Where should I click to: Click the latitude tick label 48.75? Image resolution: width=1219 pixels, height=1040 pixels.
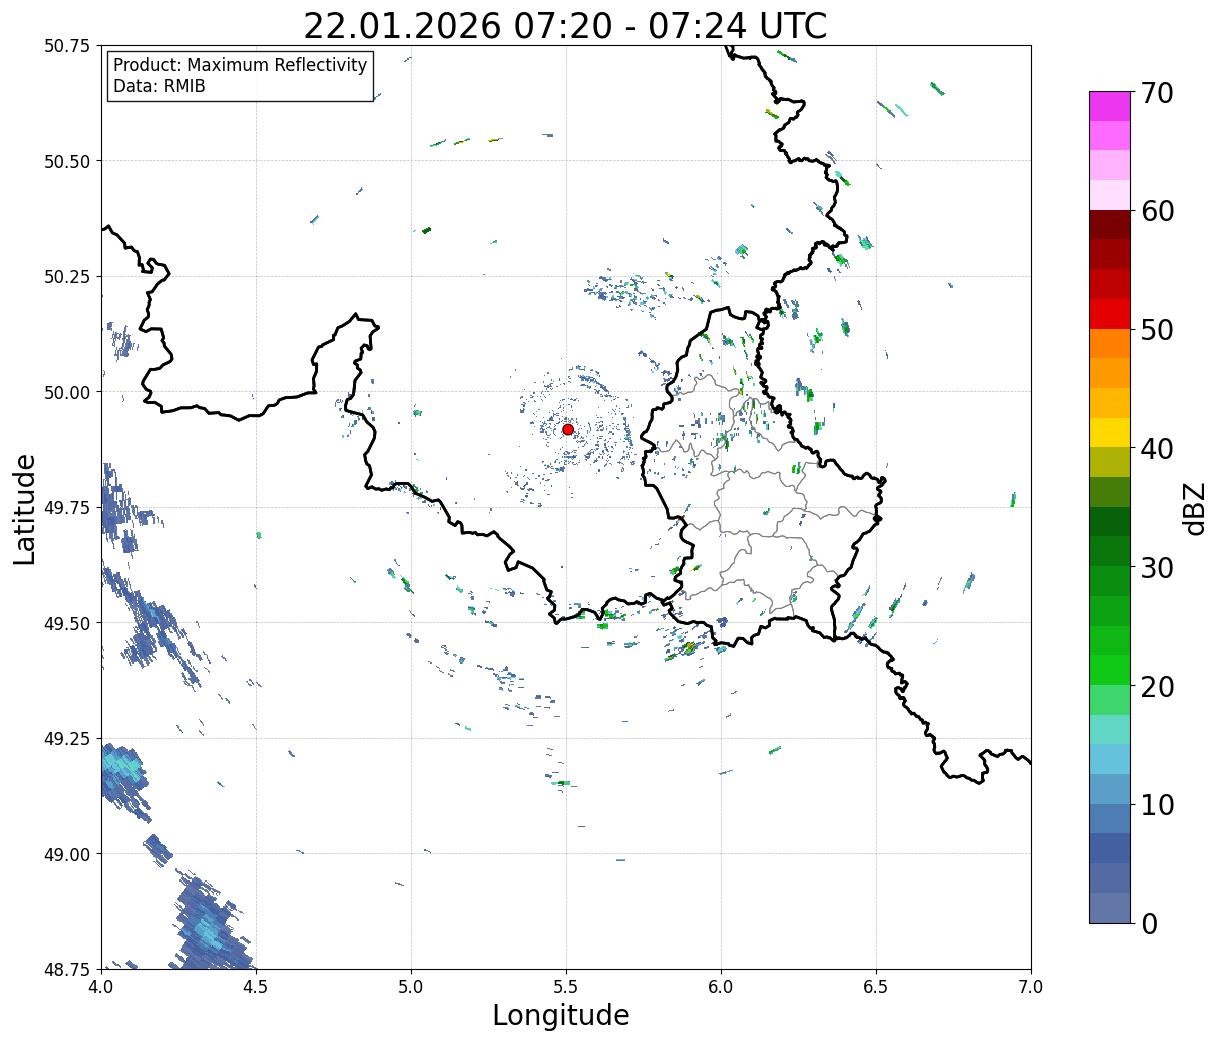pos(67,969)
